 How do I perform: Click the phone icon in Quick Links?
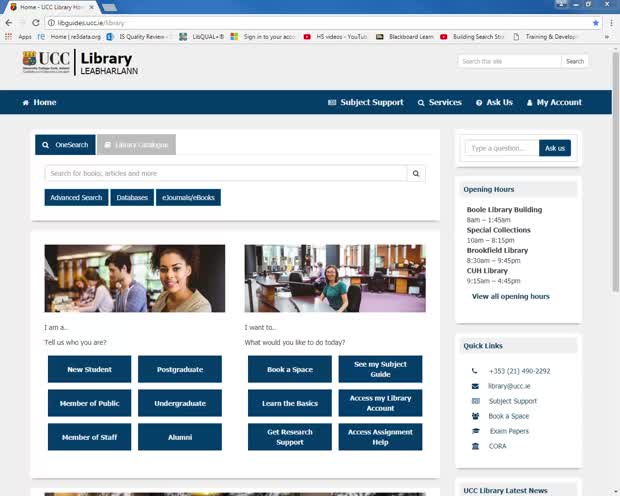tap(475, 371)
